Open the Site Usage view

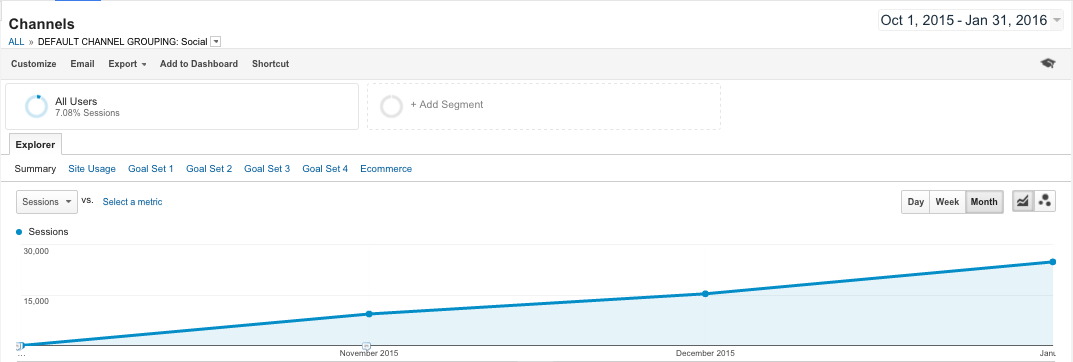click(x=92, y=168)
